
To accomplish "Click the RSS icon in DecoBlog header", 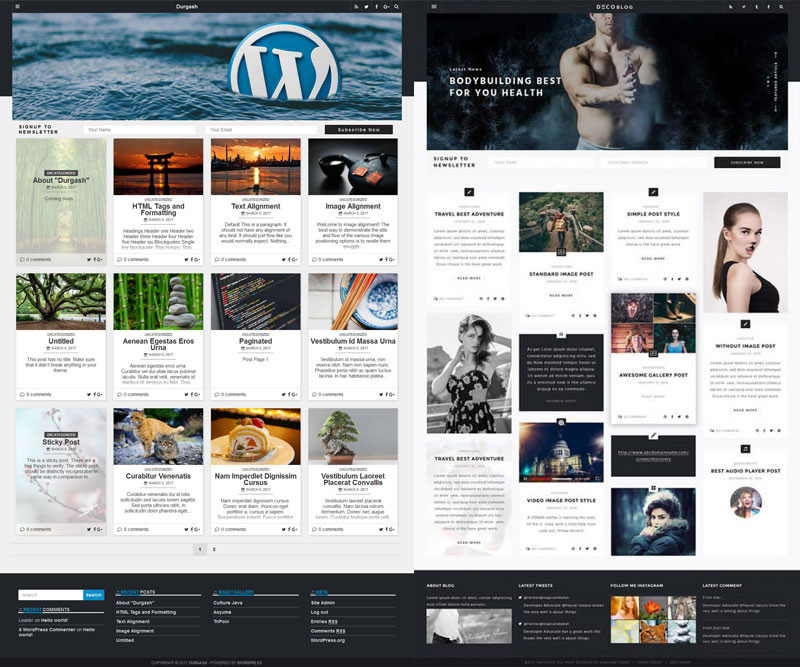I will (x=731, y=7).
